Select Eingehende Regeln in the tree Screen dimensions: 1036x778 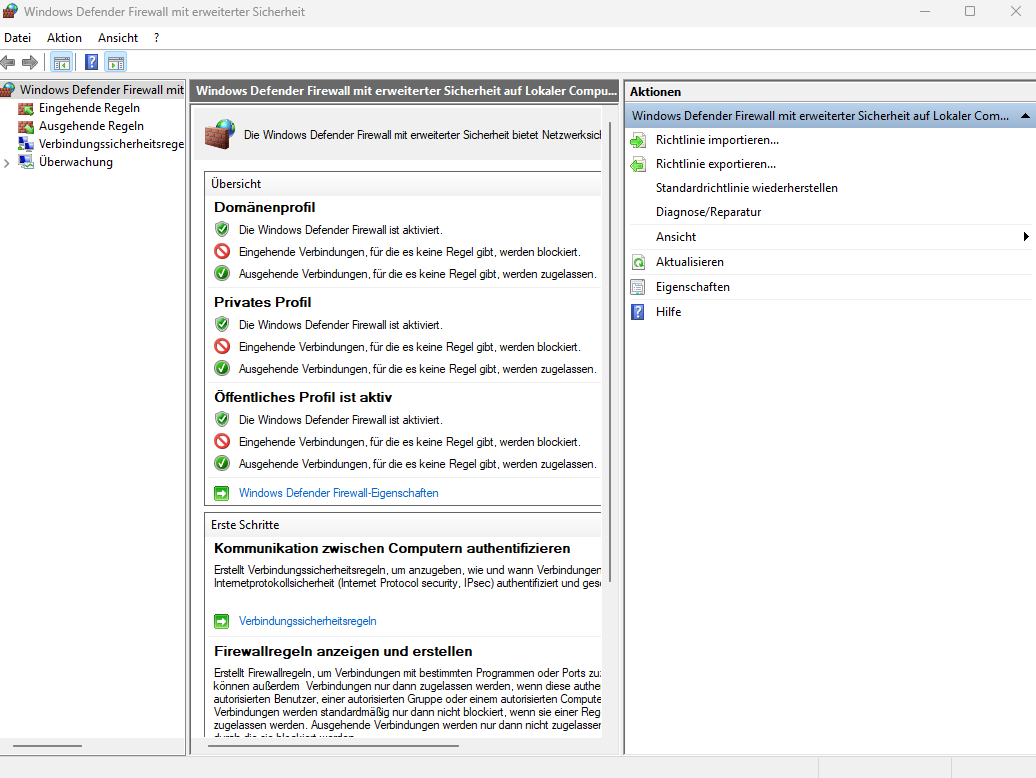pyautogui.click(x=89, y=108)
